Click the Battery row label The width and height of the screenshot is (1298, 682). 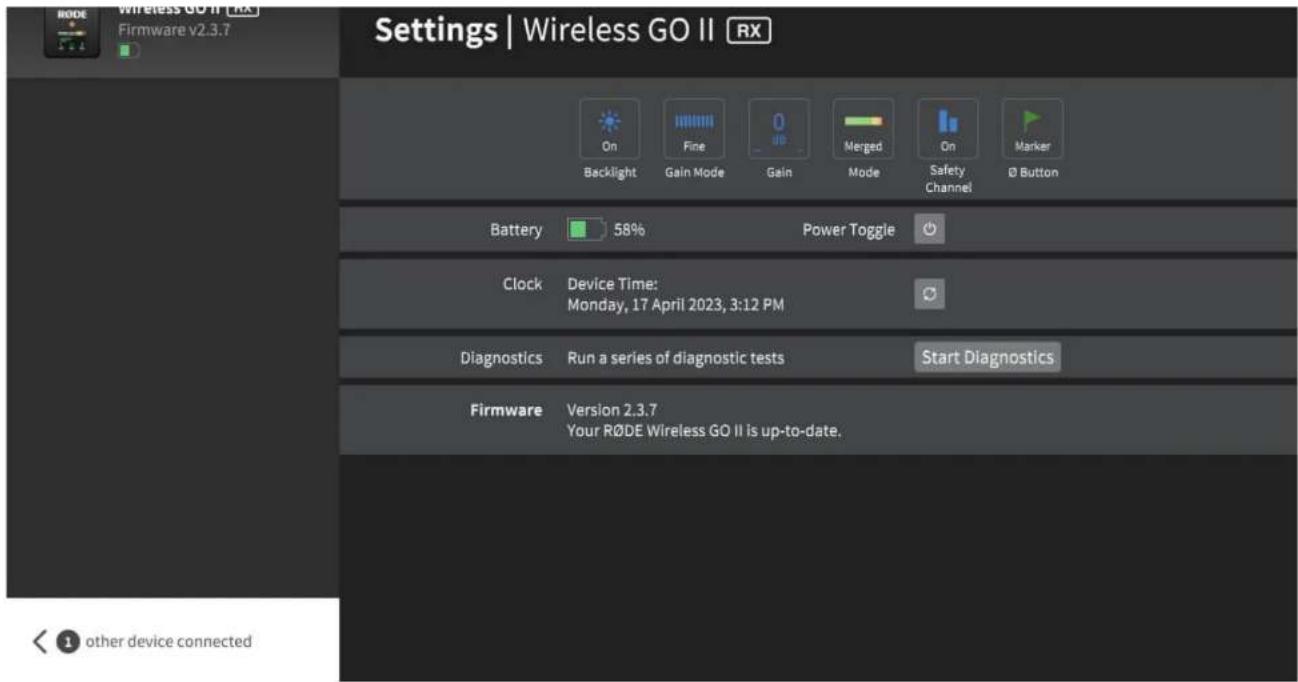pos(516,231)
